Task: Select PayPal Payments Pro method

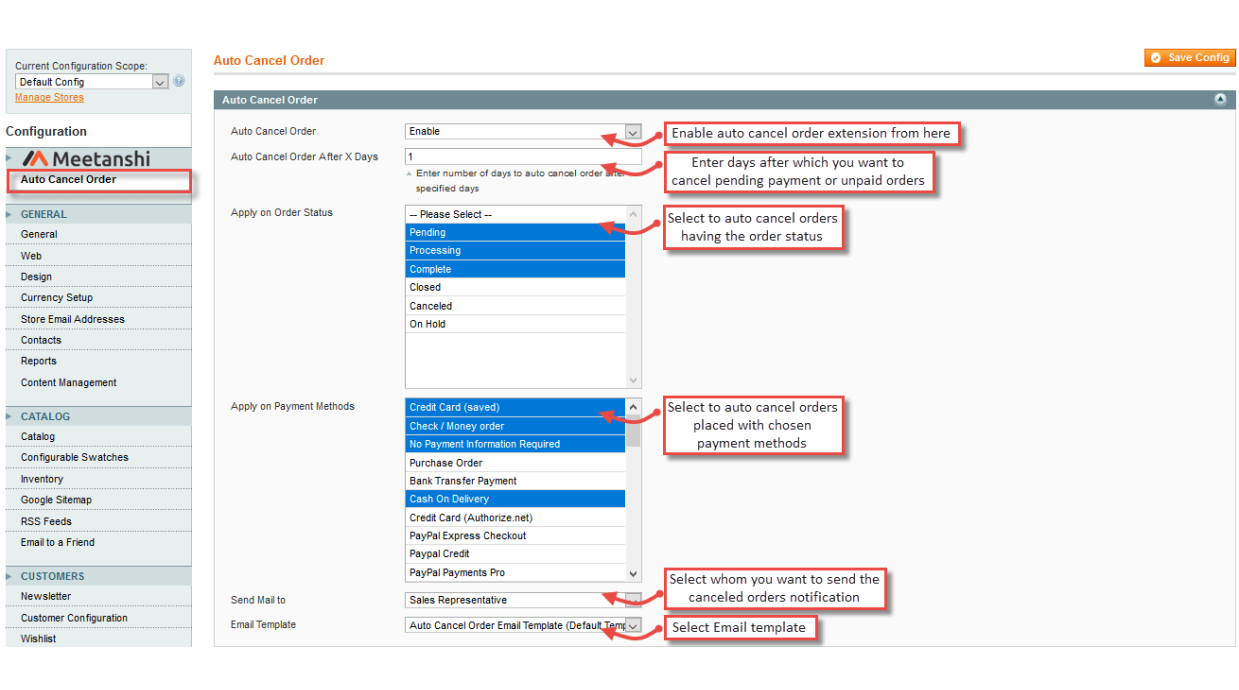Action: click(x=515, y=573)
